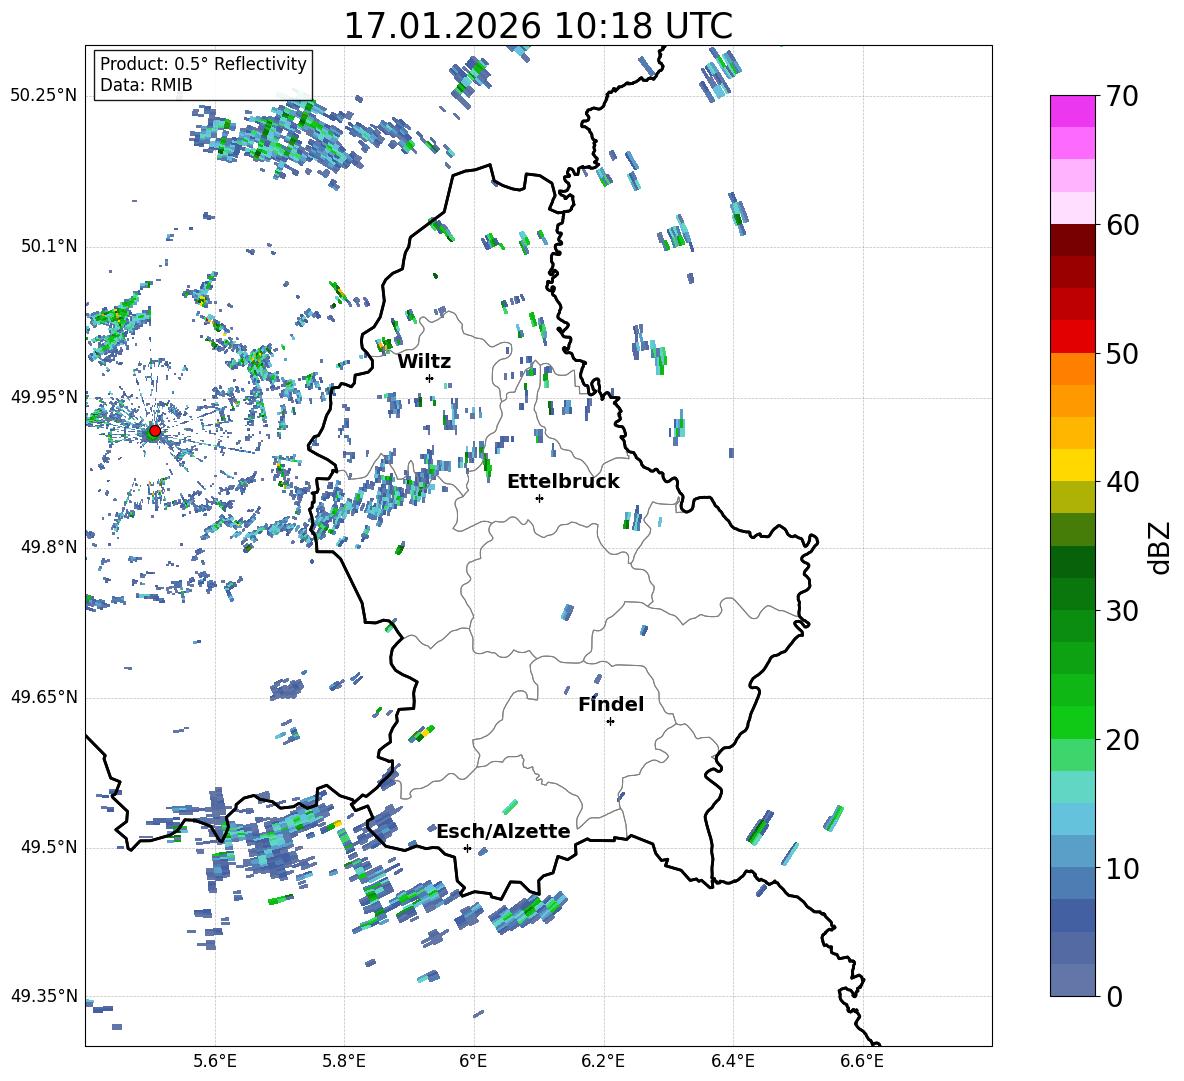Image resolution: width=1184 pixels, height=1081 pixels.
Task: Click the 49.95°N latitude label
Action: point(44,396)
